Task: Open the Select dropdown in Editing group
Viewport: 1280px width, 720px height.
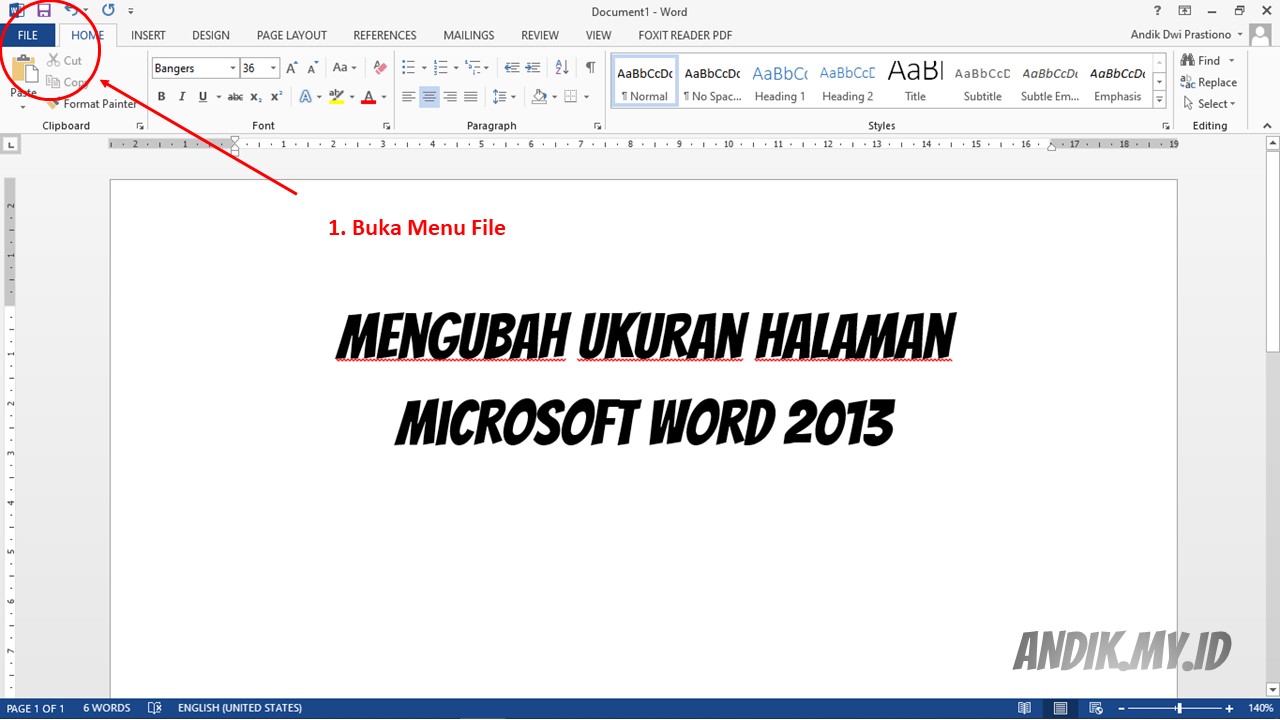Action: [x=1209, y=104]
